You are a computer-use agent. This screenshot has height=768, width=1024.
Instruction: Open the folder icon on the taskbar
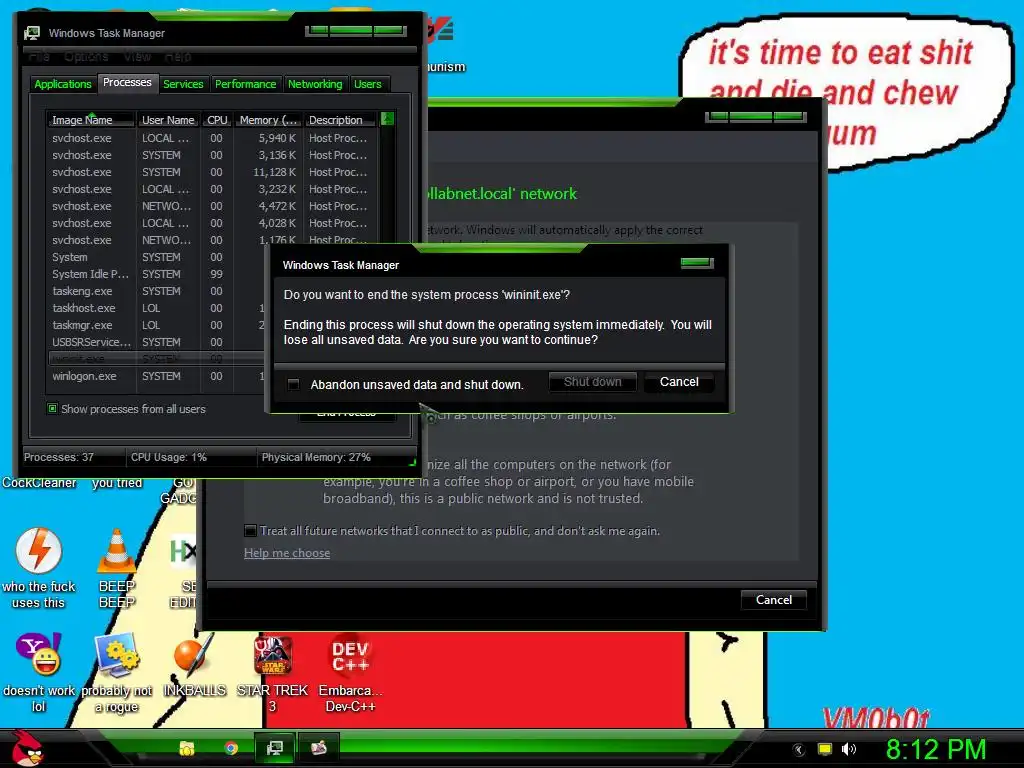click(x=187, y=748)
